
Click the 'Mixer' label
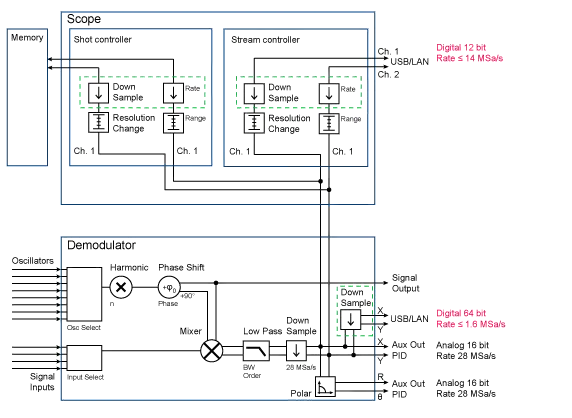(190, 331)
